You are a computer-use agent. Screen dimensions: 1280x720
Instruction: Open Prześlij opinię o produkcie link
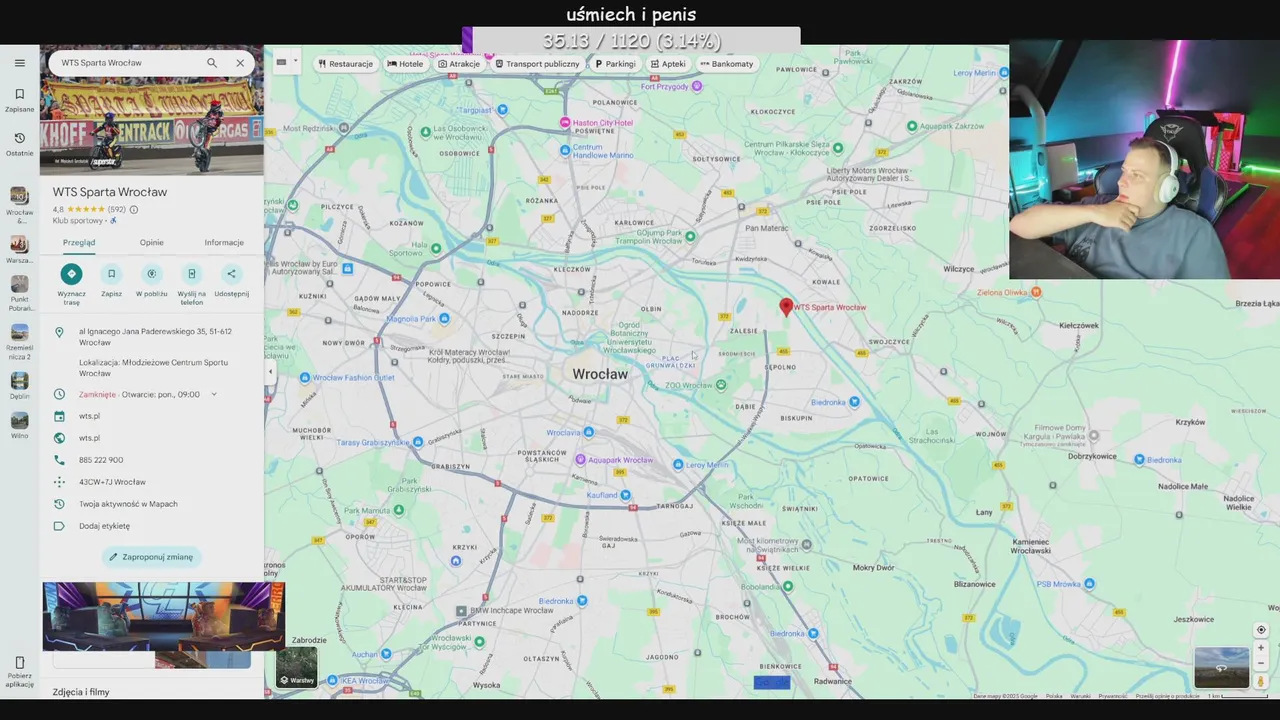[1168, 696]
